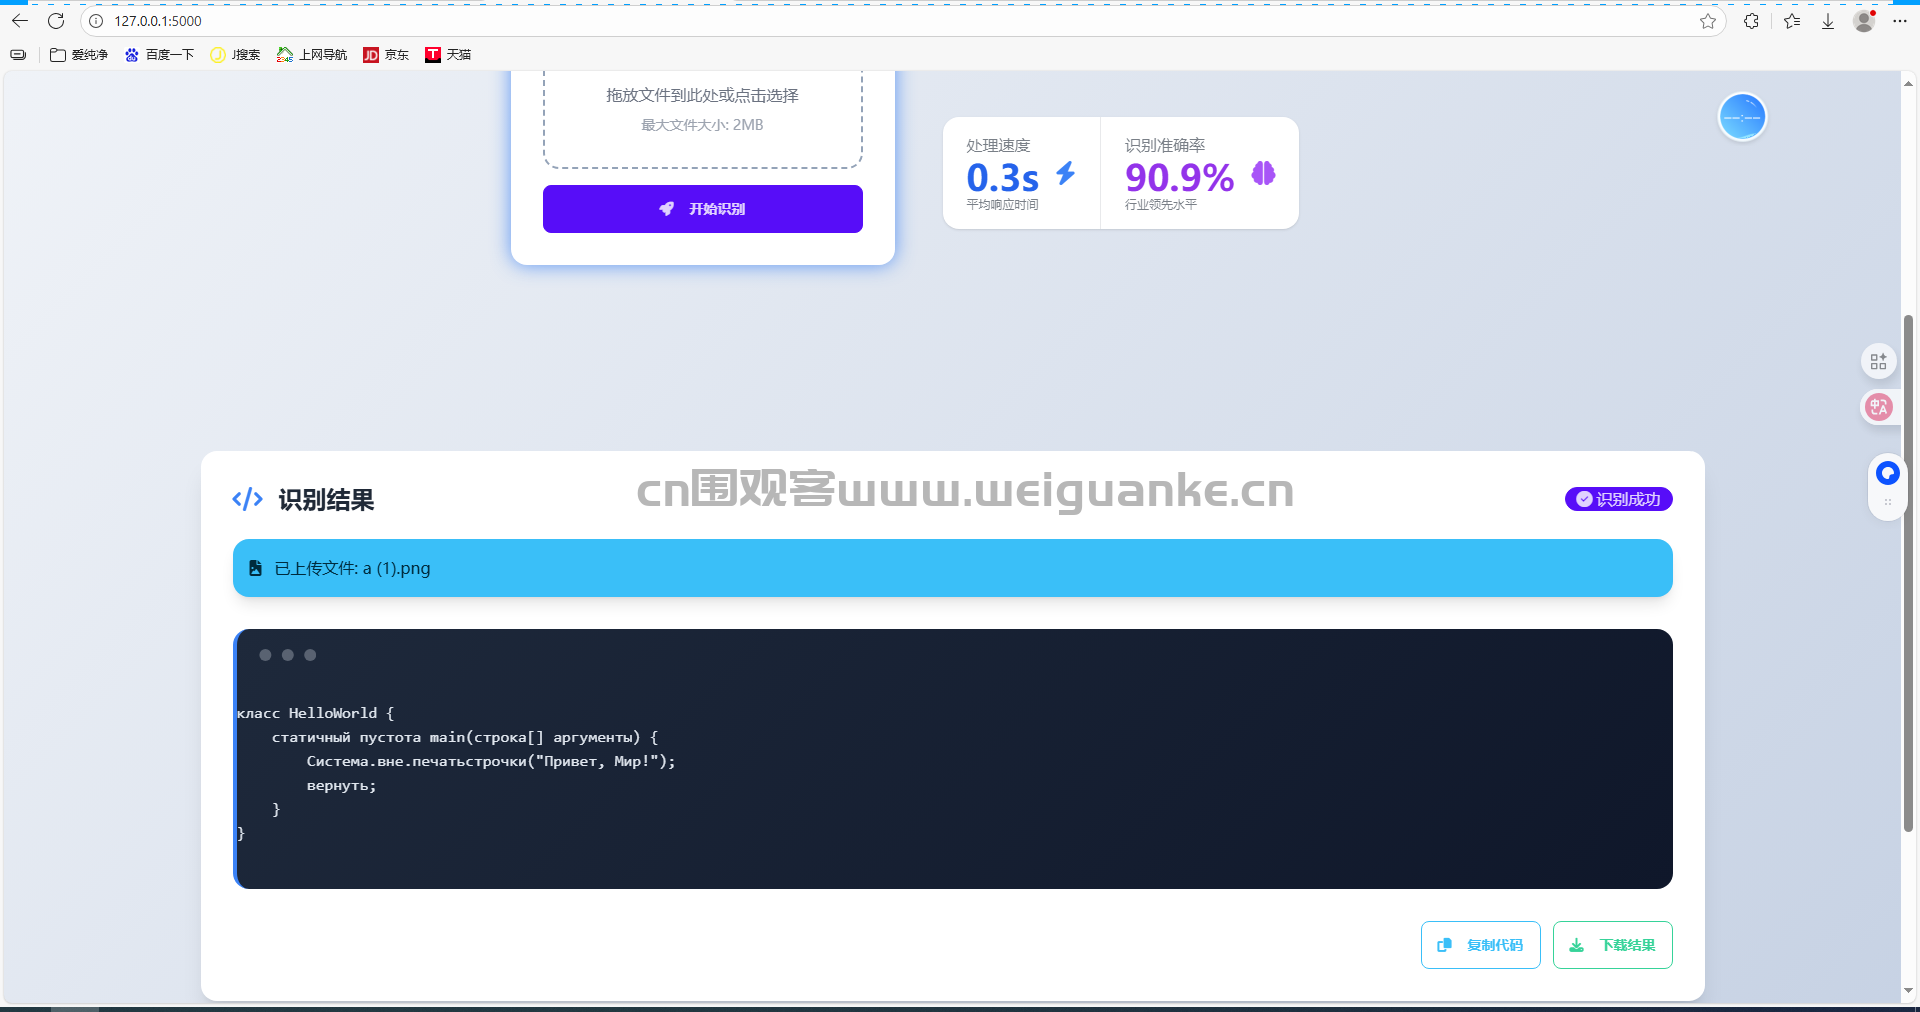Click the blue chat bubble sidebar icon
1920x1012 pixels.
click(x=1887, y=473)
